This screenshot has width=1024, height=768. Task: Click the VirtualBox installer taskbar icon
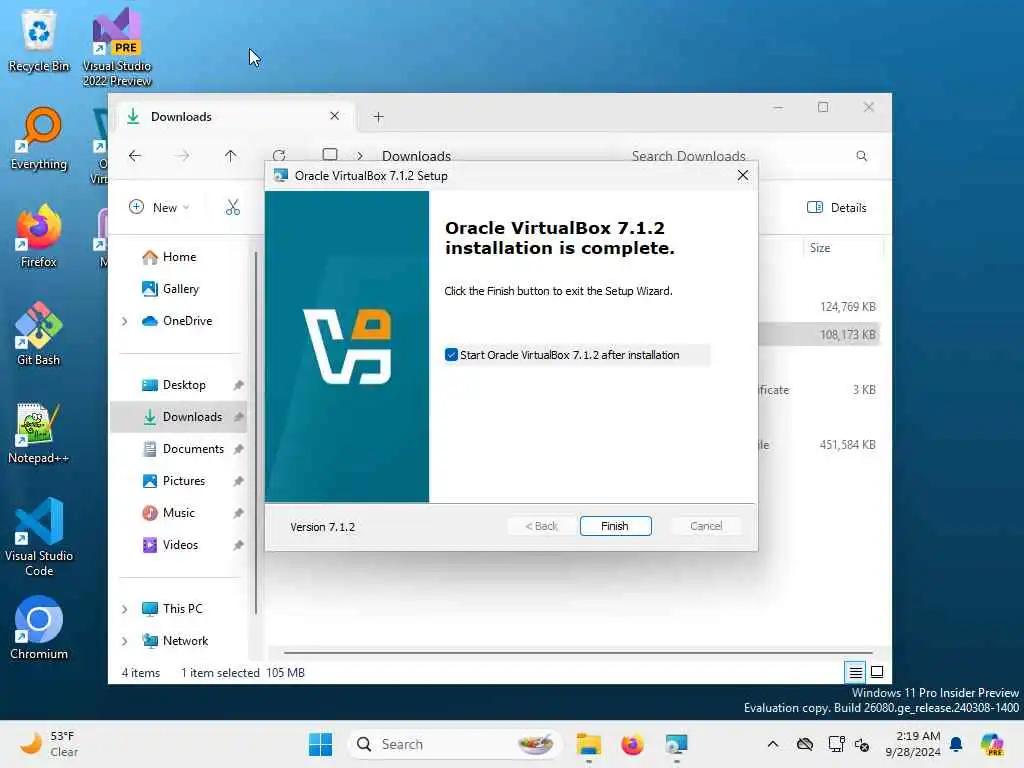point(677,744)
